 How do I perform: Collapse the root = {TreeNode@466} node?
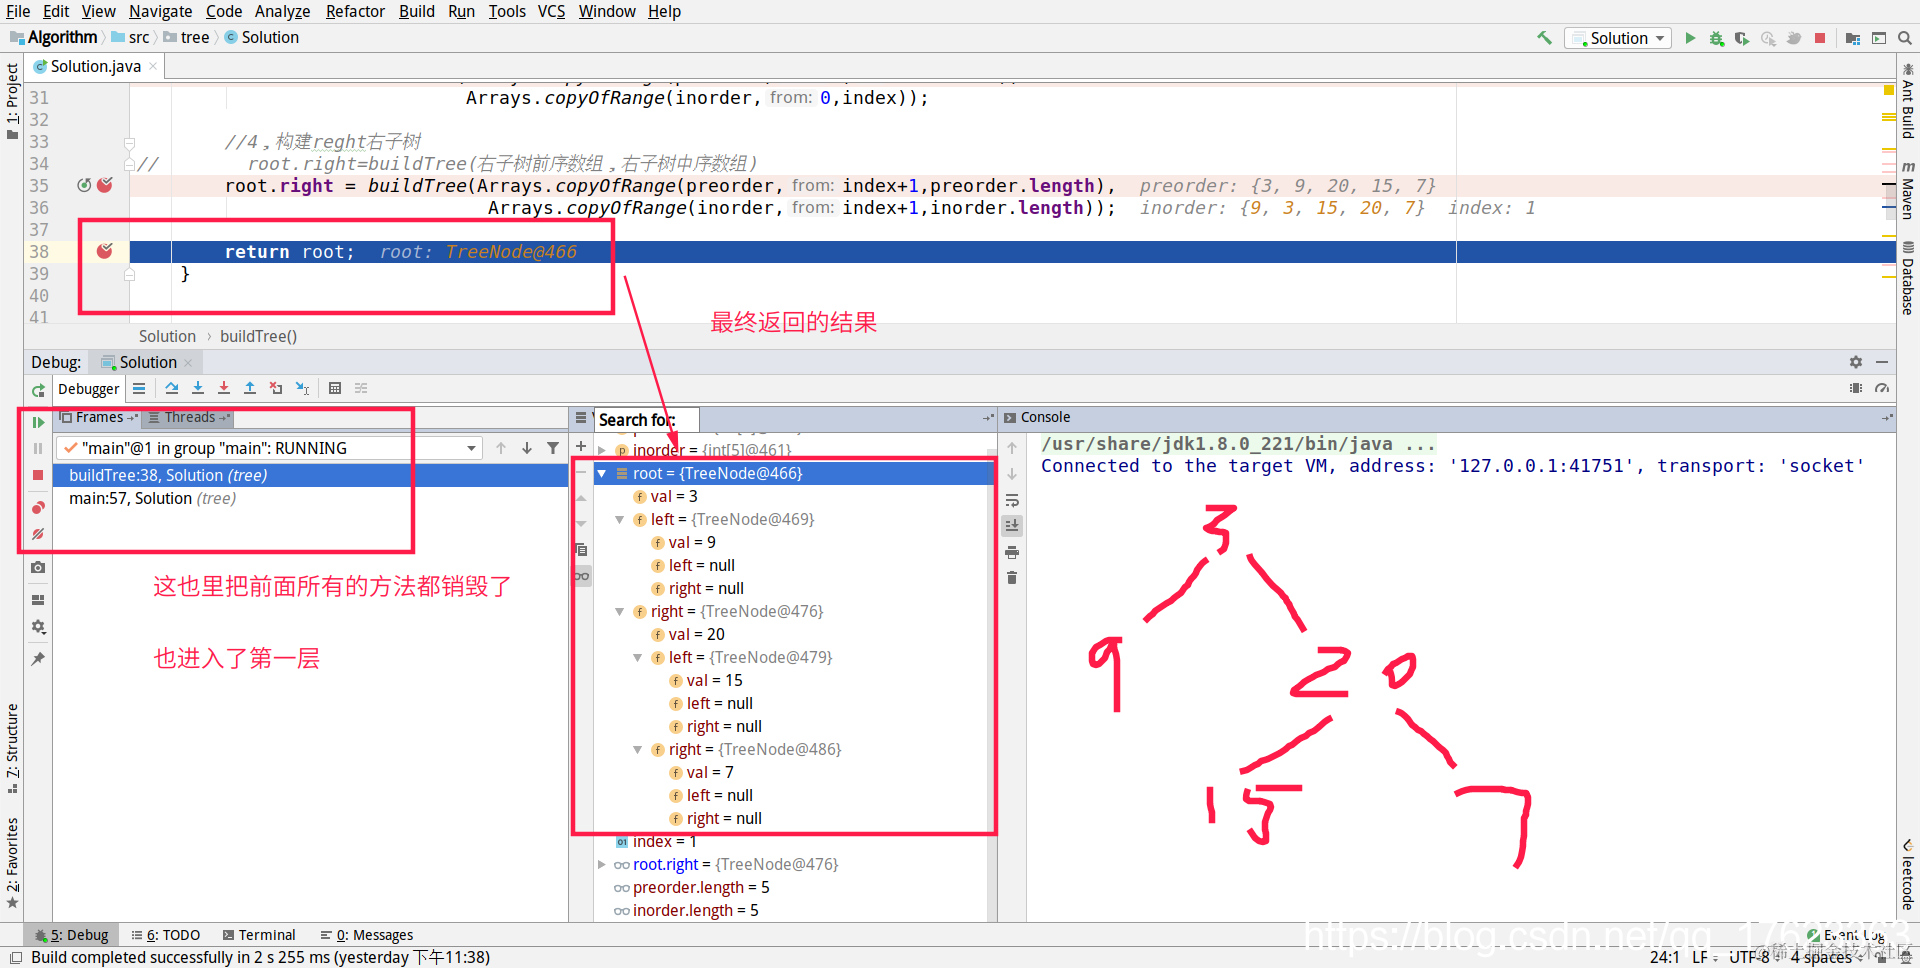click(x=602, y=473)
